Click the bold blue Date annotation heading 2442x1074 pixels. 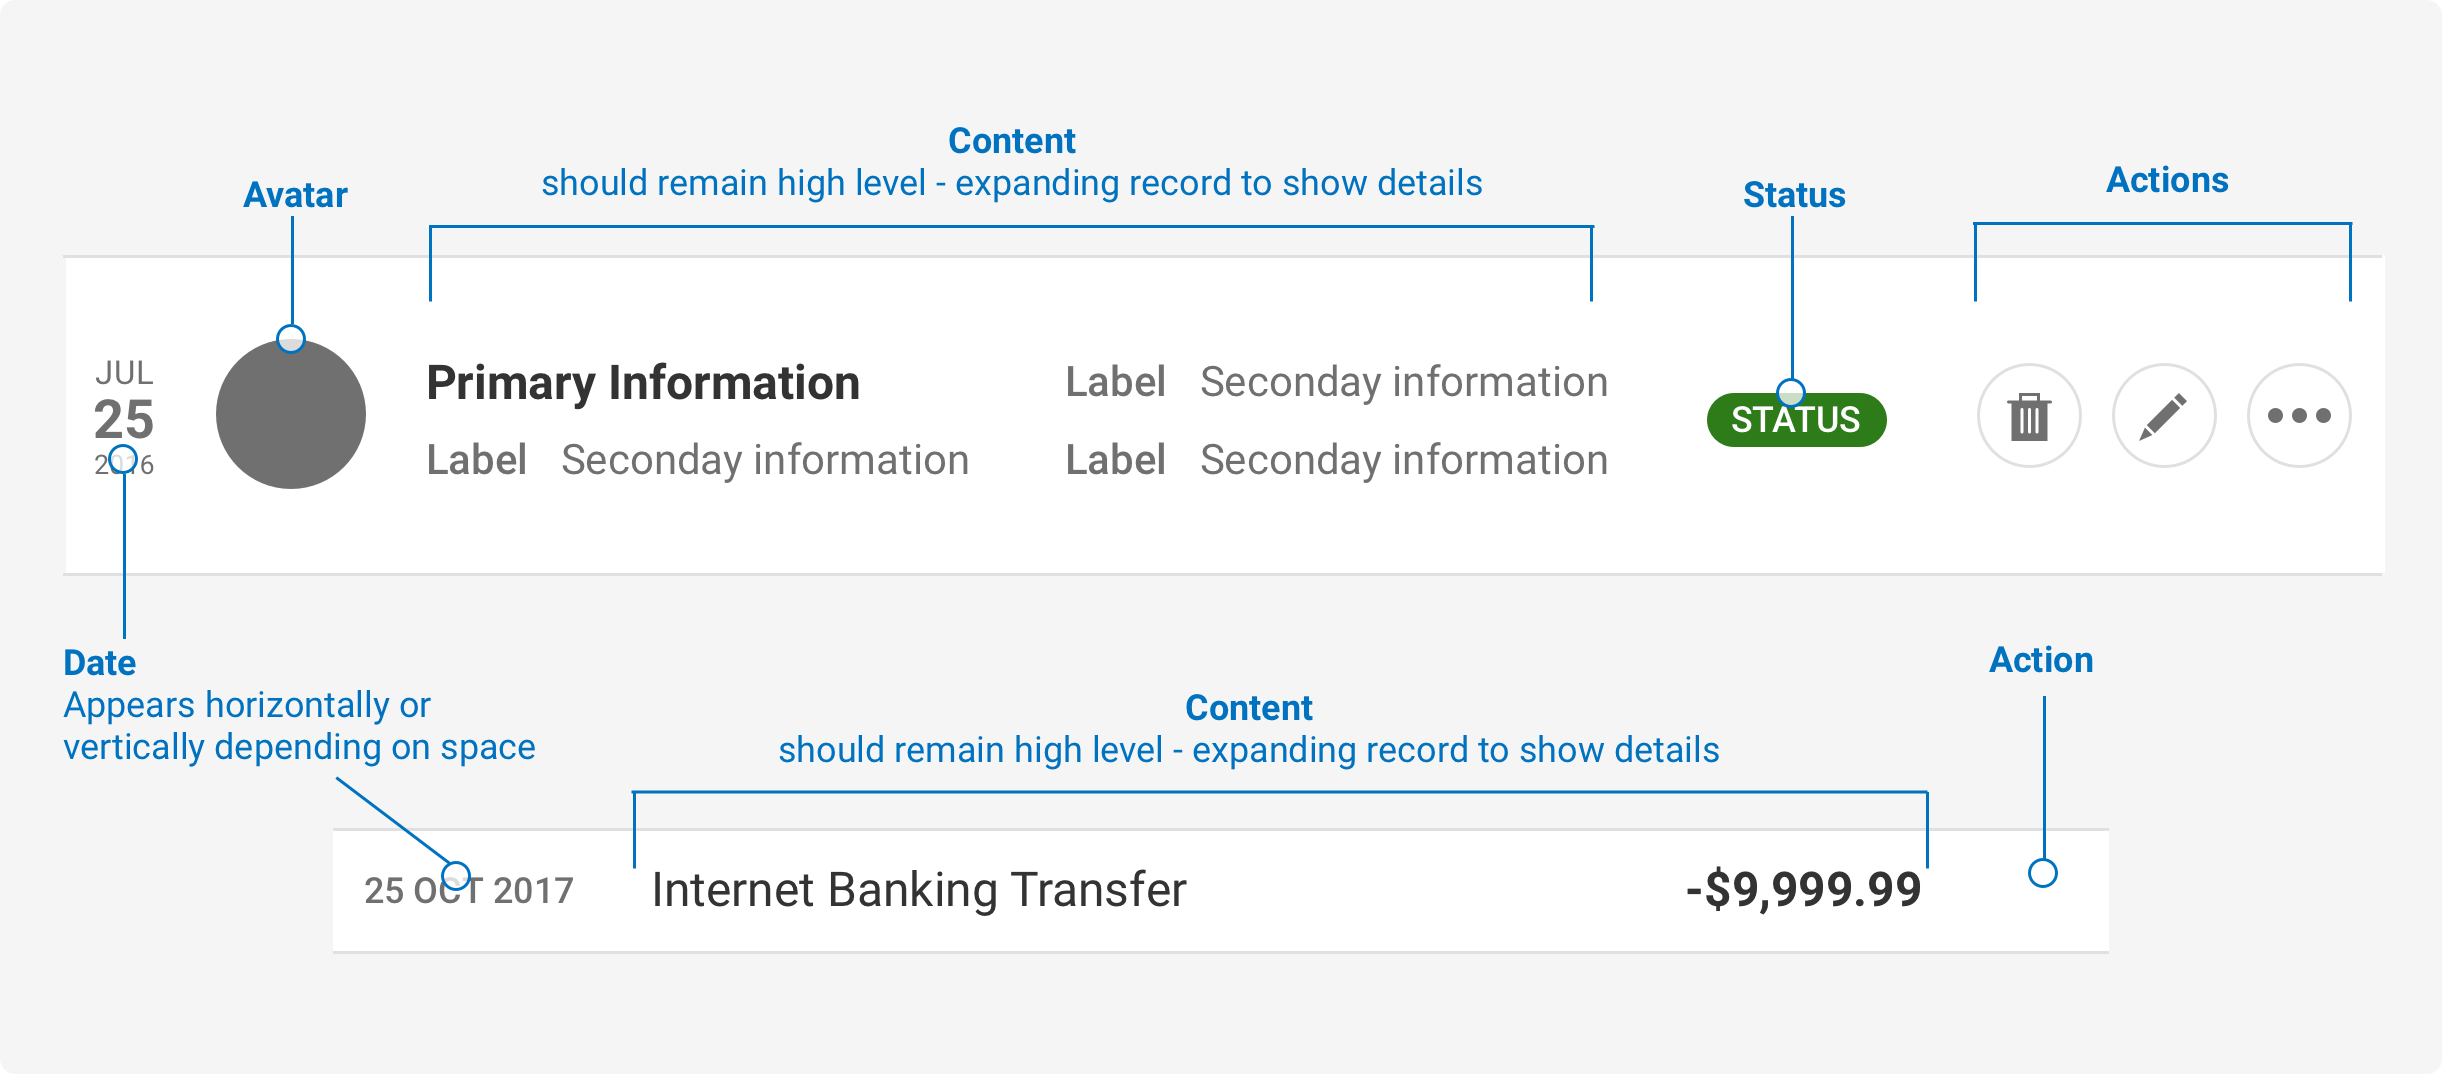click(x=99, y=663)
